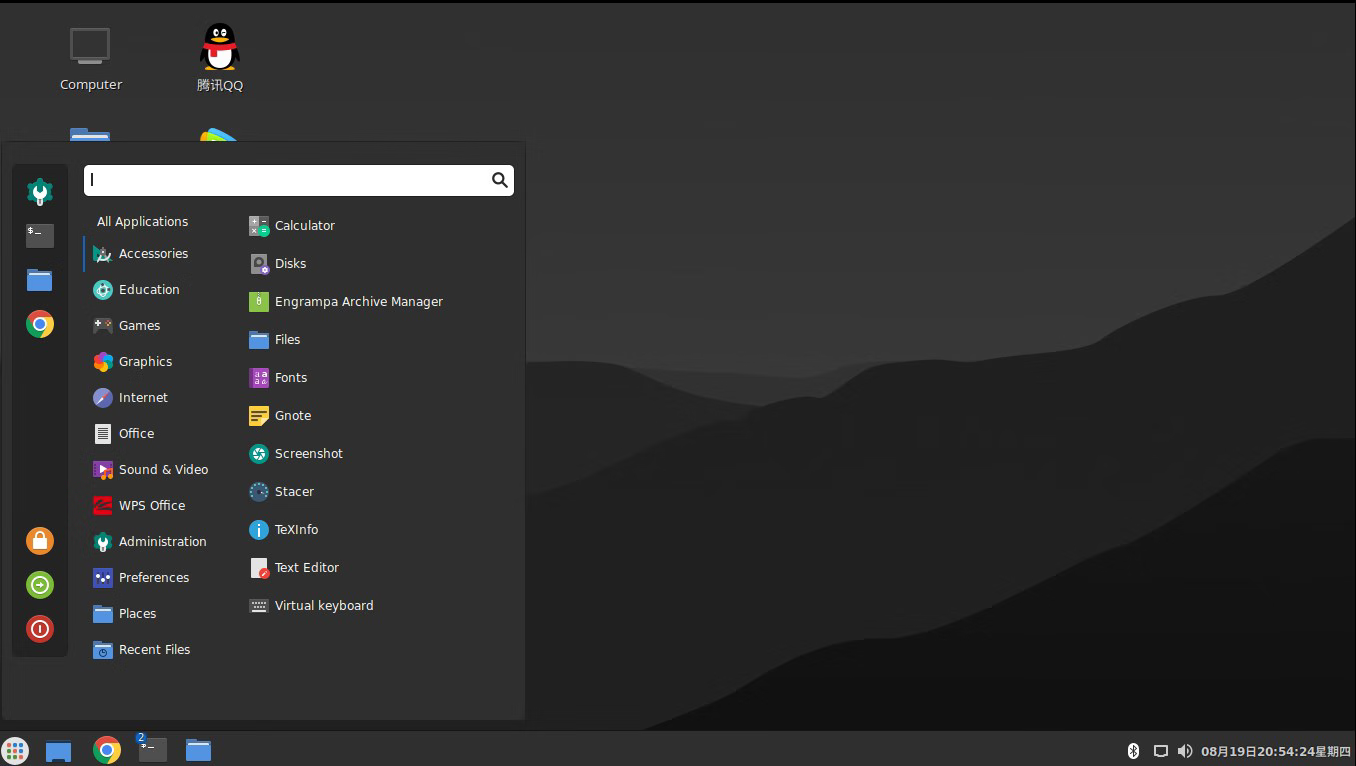Viewport: 1356px width, 766px height.
Task: Click the orange lock screen icon
Action: click(40, 541)
